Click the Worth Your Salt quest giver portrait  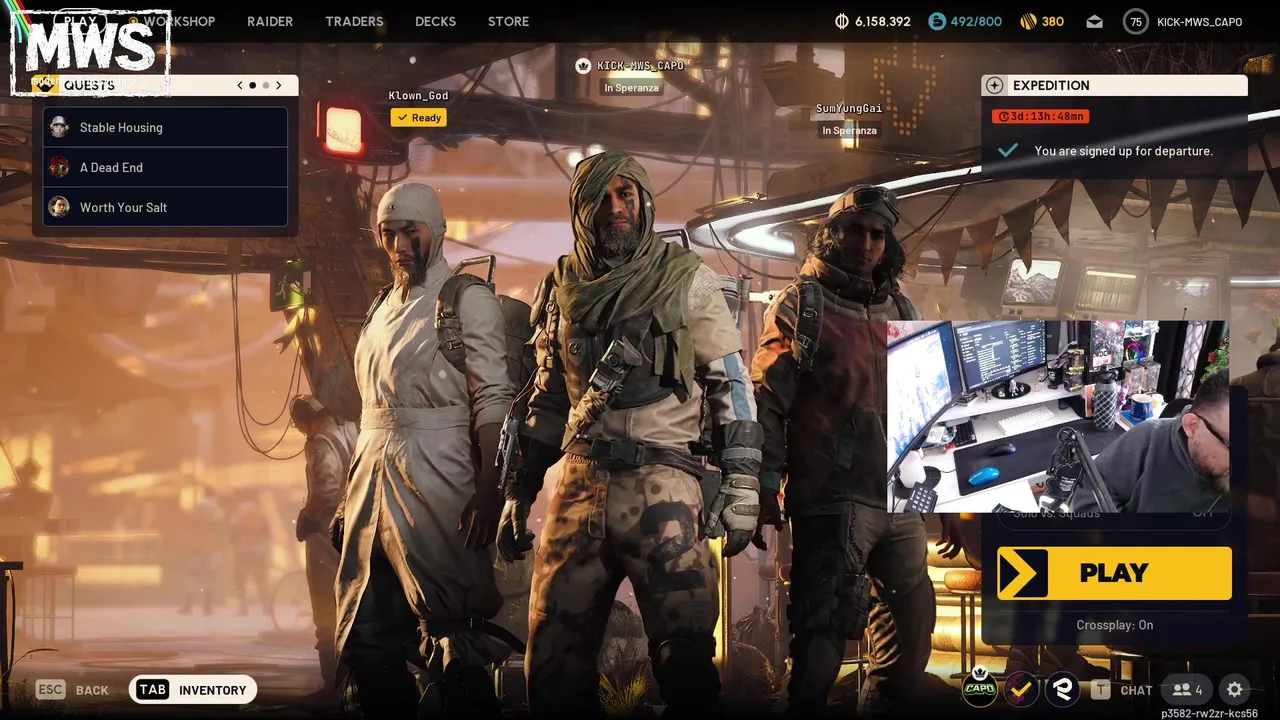(x=59, y=207)
